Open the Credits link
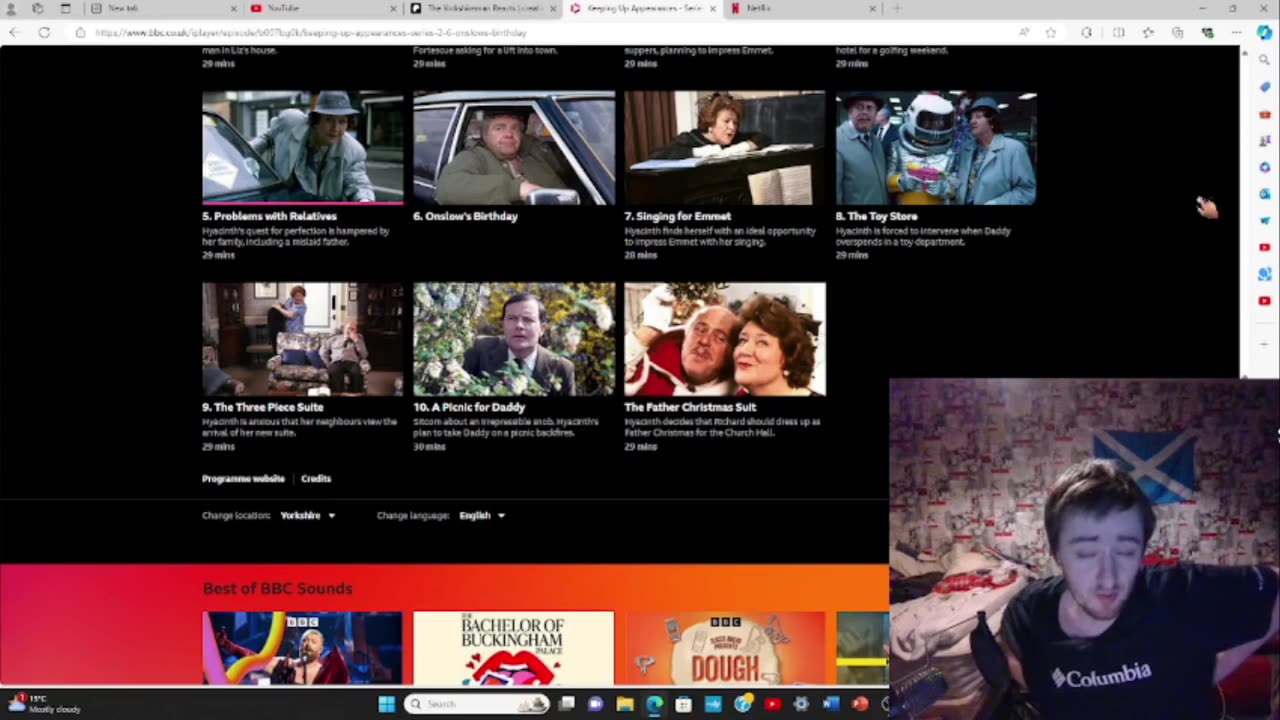This screenshot has height=720, width=1280. point(316,479)
